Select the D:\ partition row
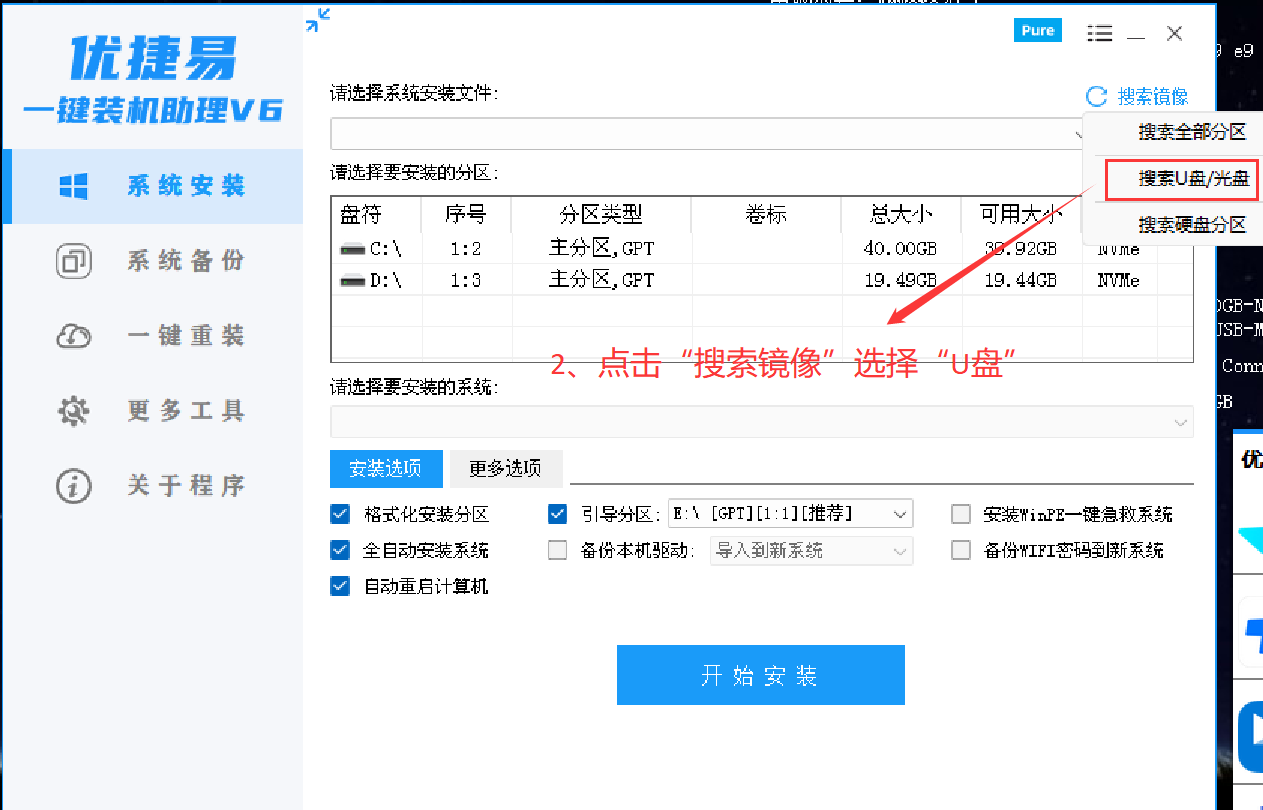The image size is (1263, 810). coord(762,281)
